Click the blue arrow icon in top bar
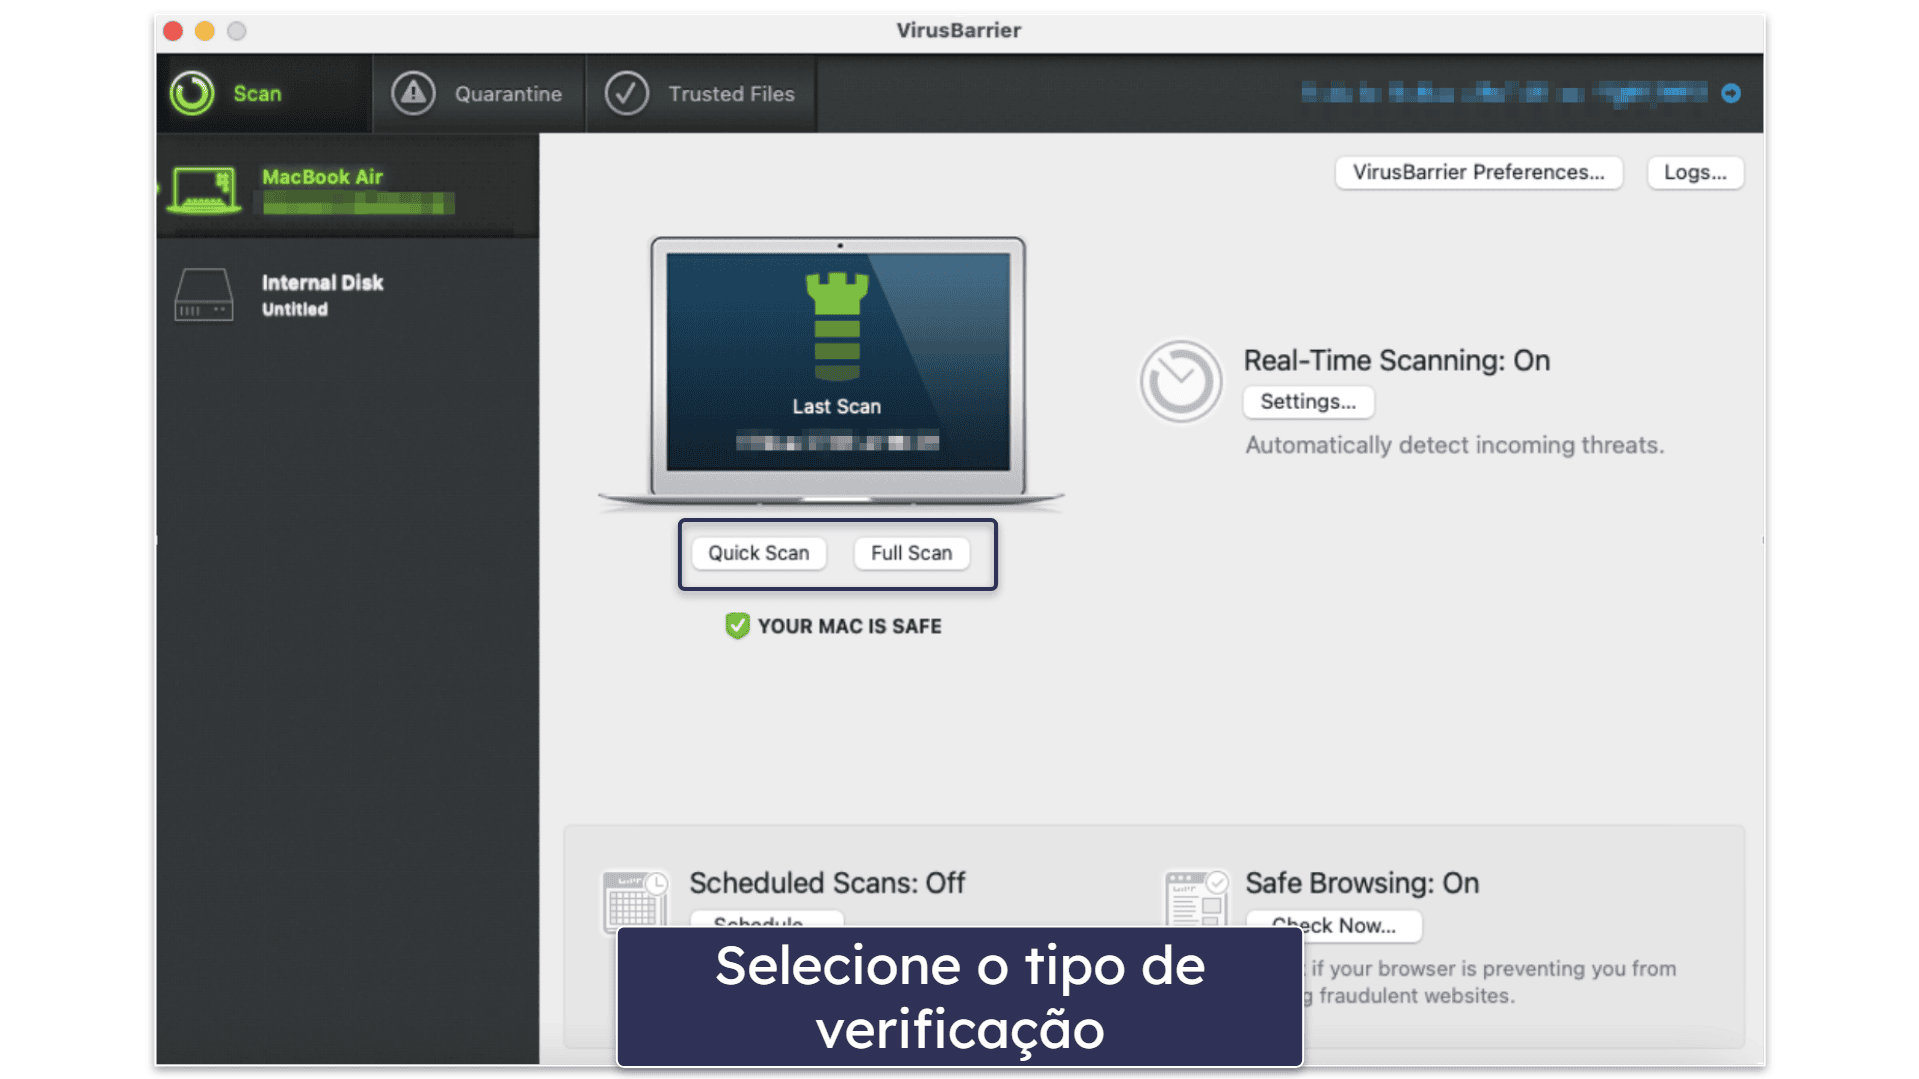The width and height of the screenshot is (1919, 1079). [1731, 93]
